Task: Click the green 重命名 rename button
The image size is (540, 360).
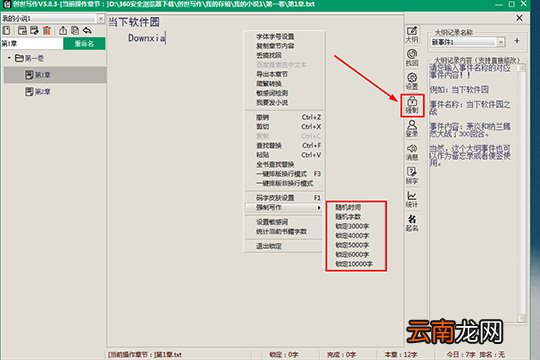Action: pyautogui.click(x=84, y=43)
